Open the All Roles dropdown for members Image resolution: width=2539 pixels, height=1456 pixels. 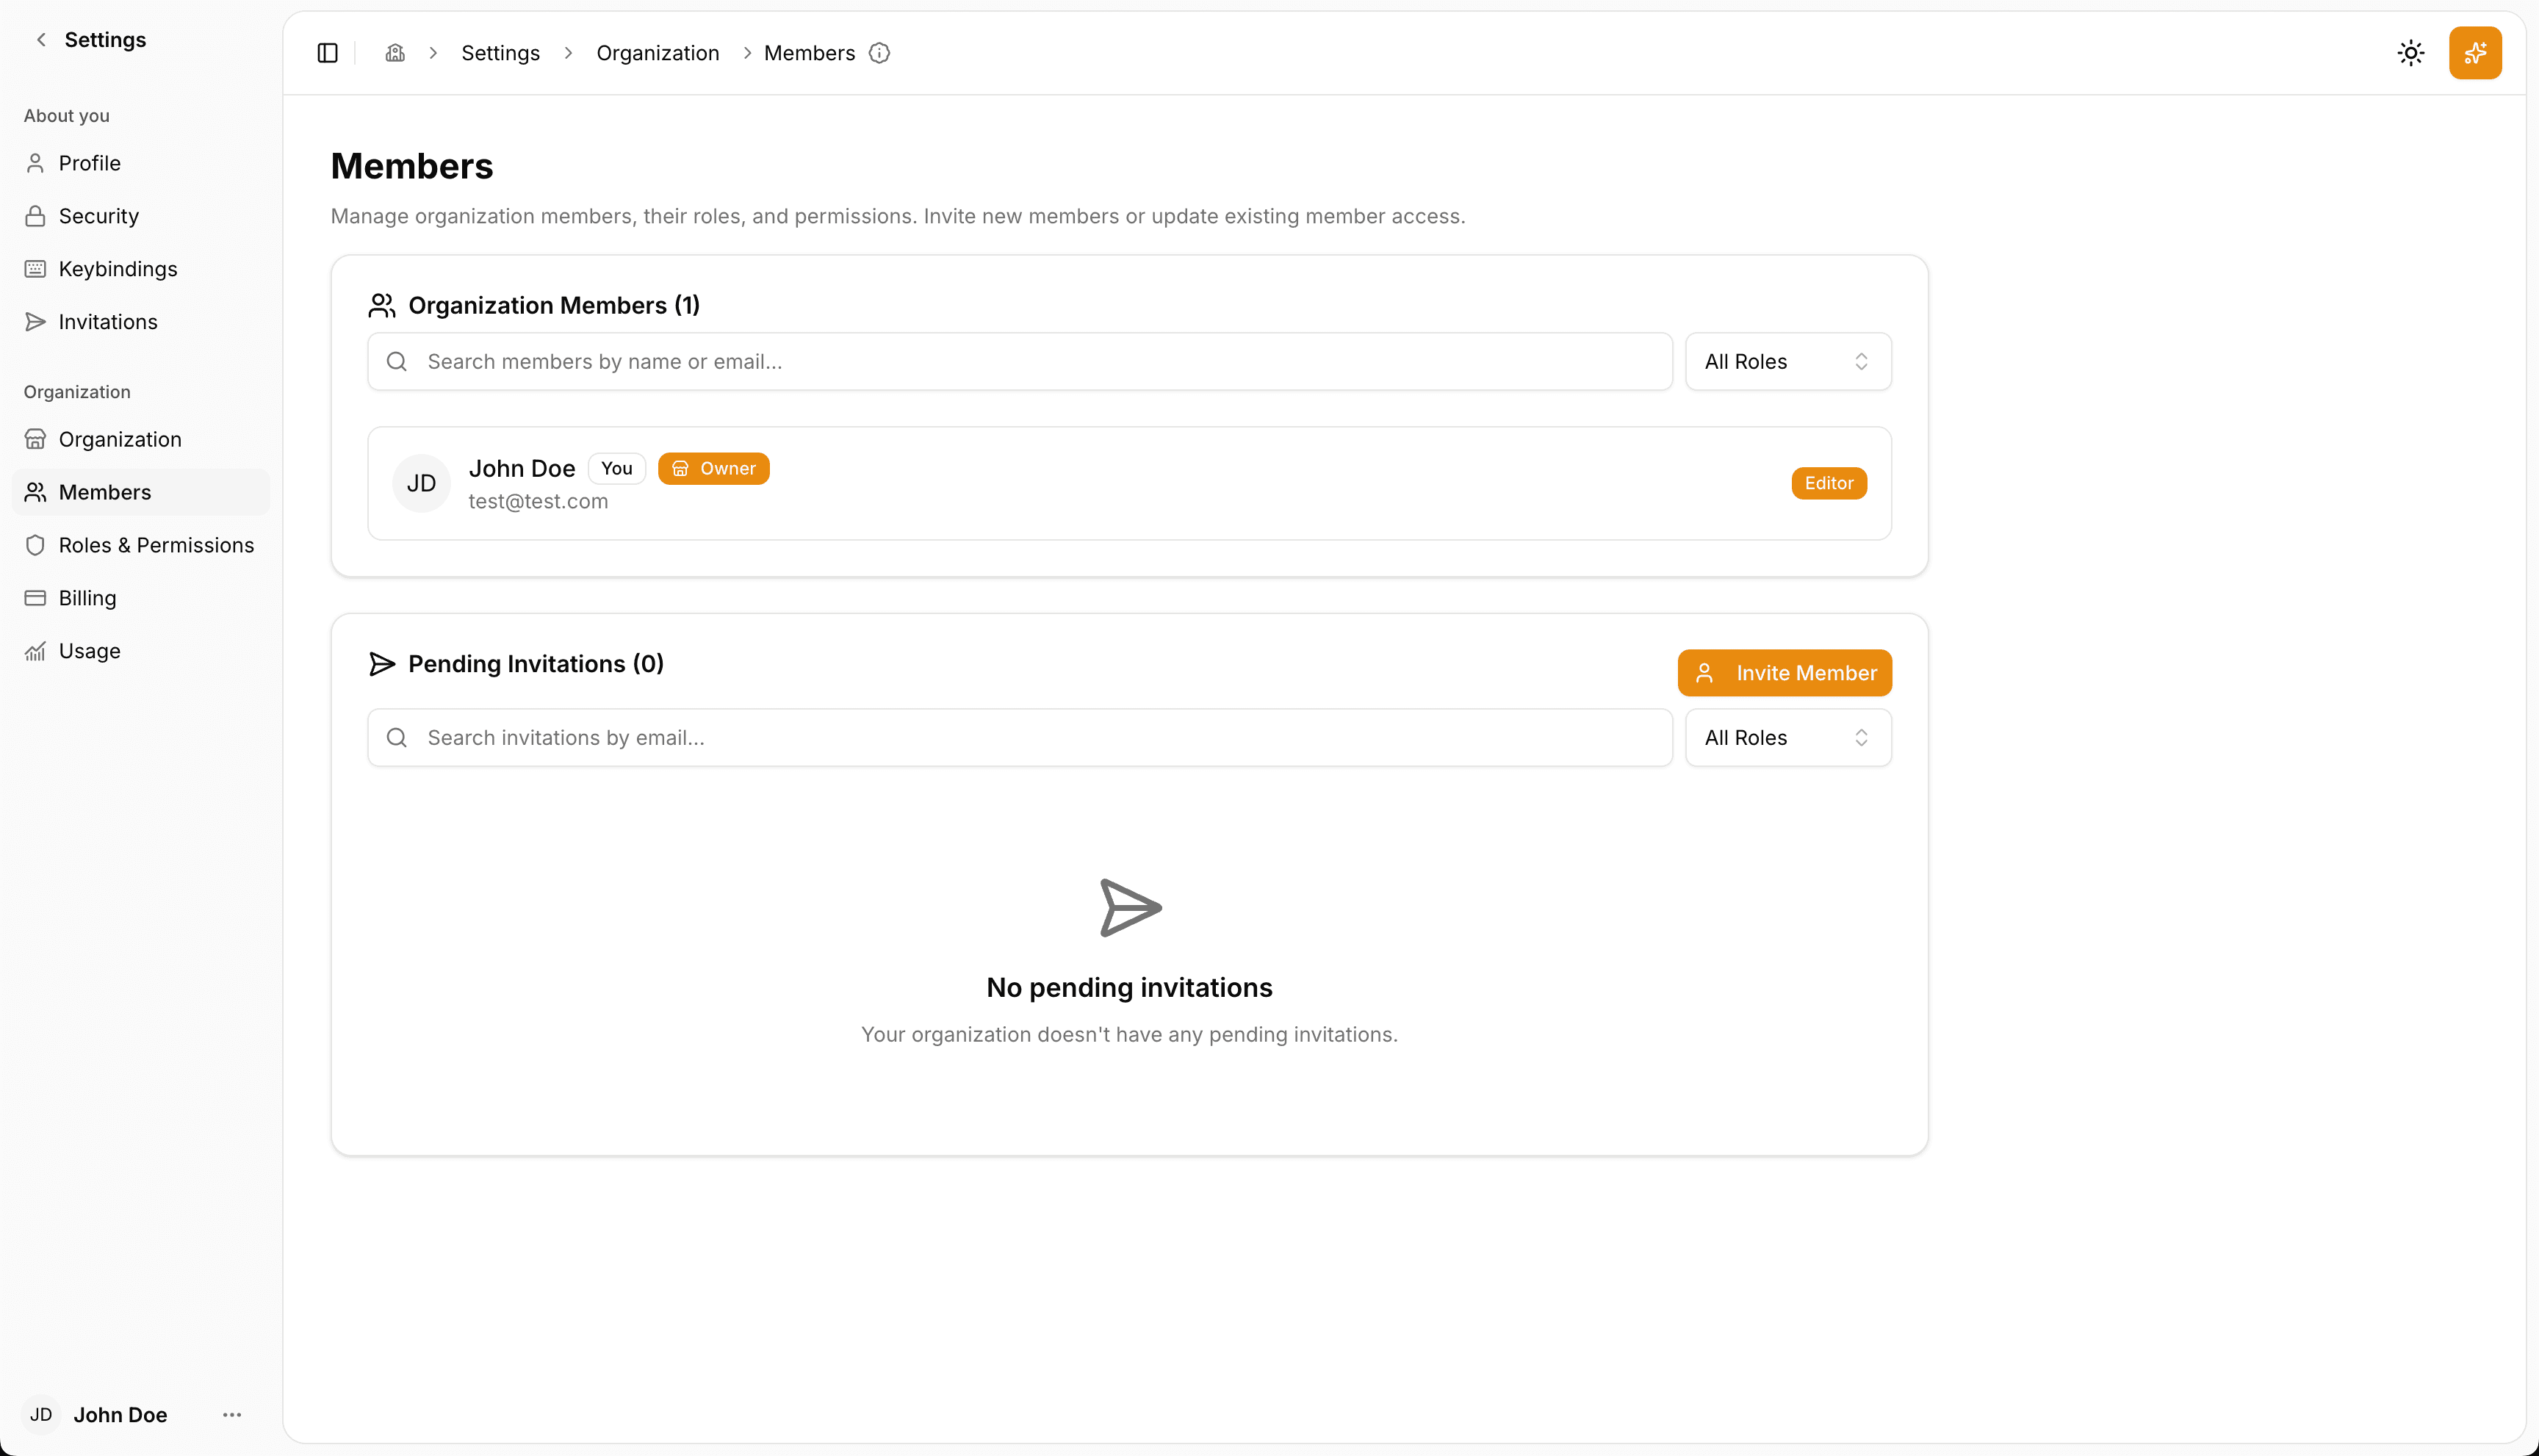click(1787, 361)
